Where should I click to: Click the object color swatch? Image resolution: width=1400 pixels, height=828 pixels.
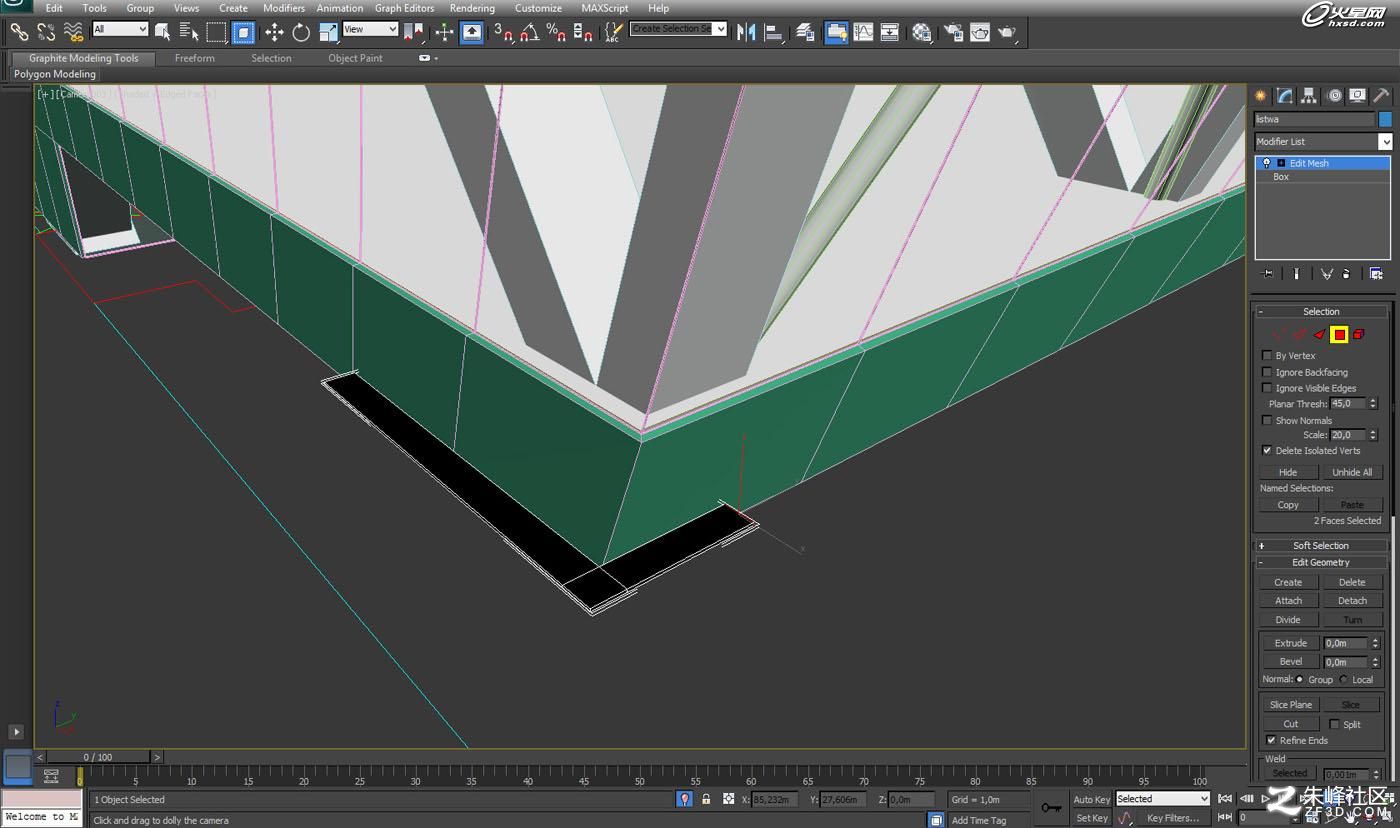[x=1385, y=119]
